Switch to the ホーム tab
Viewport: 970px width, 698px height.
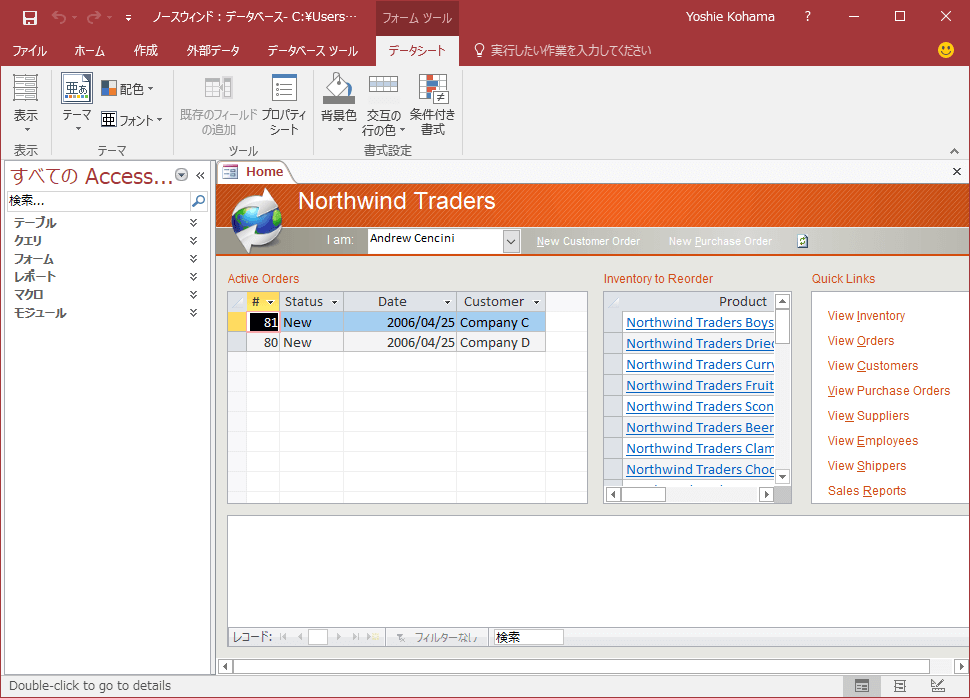coord(89,51)
